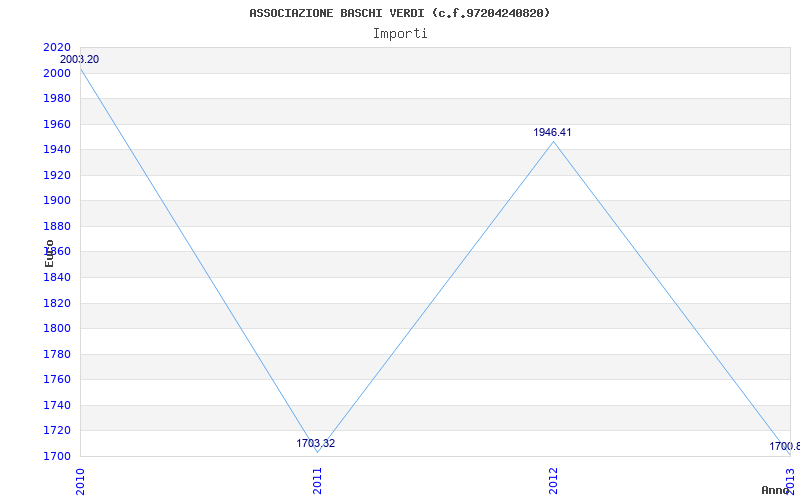Select the 1946.41 data point label
Image resolution: width=800 pixels, height=500 pixels.
click(x=553, y=132)
